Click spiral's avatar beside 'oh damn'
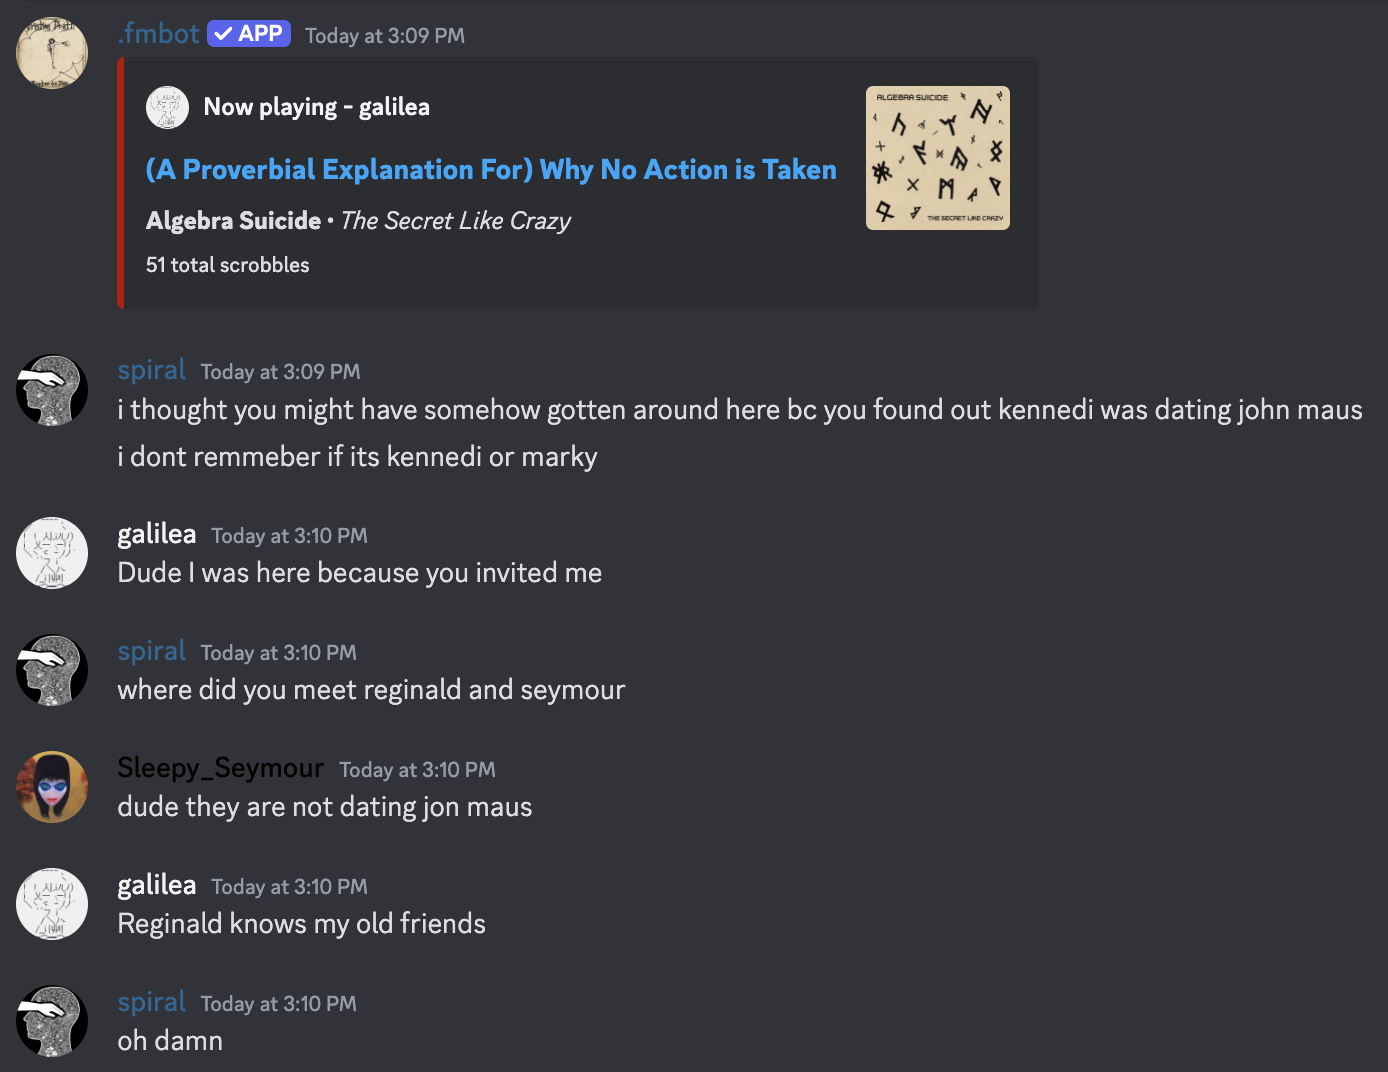This screenshot has height=1072, width=1388. 52,1021
